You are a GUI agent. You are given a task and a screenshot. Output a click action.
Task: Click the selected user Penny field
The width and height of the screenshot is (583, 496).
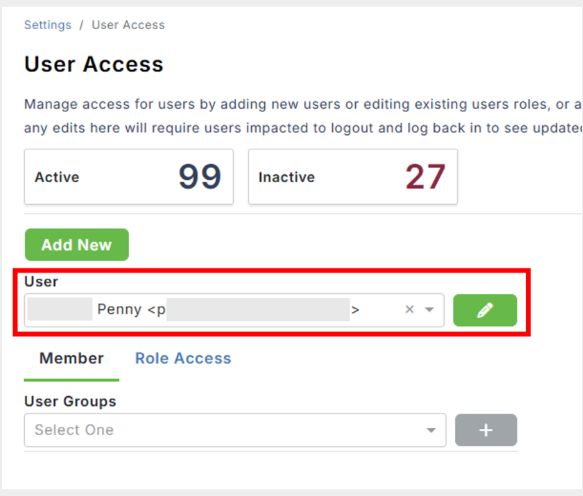(234, 310)
